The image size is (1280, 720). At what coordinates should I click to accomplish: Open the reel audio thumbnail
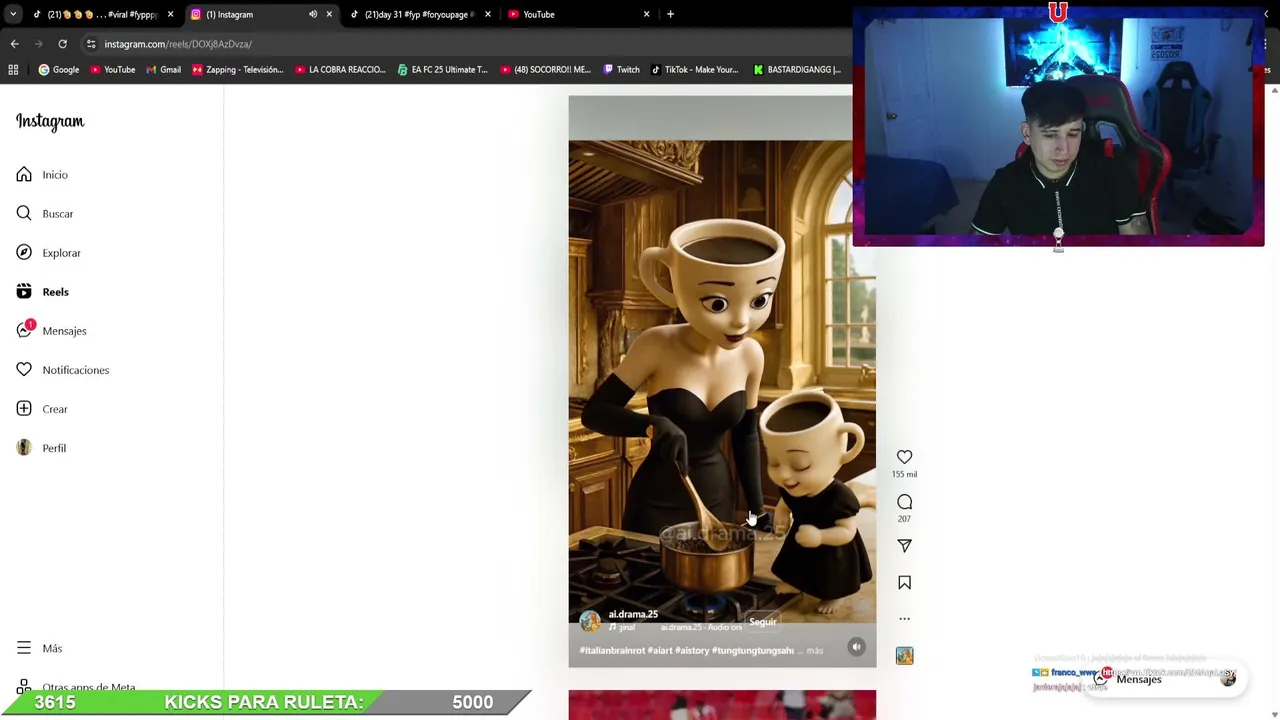[x=904, y=656]
